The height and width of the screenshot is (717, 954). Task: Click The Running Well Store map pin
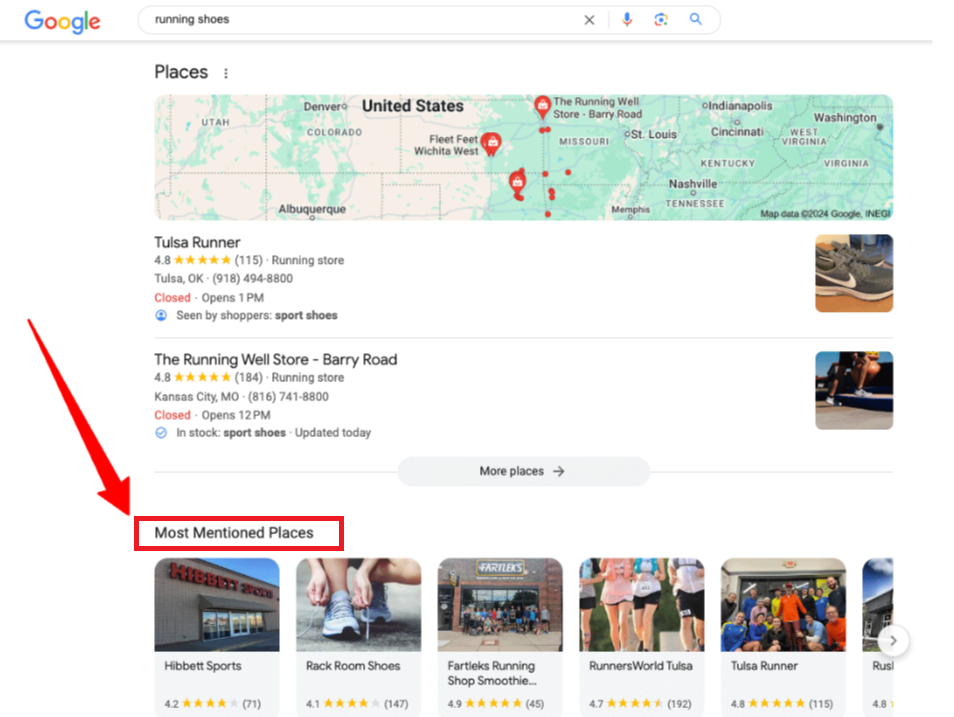tap(542, 106)
